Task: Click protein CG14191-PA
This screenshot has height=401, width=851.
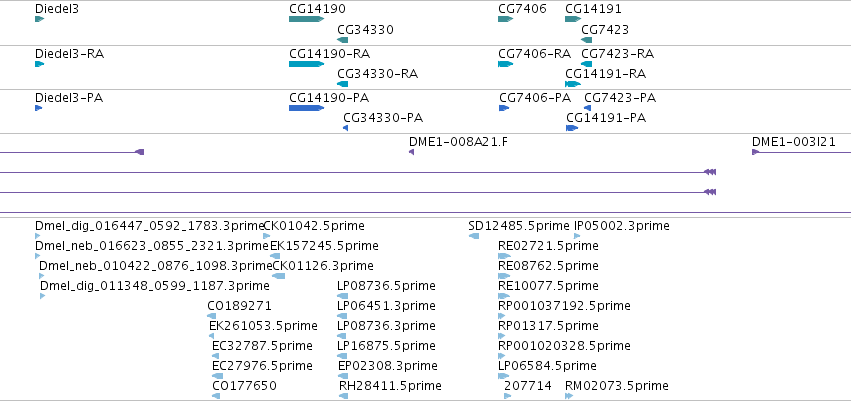Action: coord(606,118)
